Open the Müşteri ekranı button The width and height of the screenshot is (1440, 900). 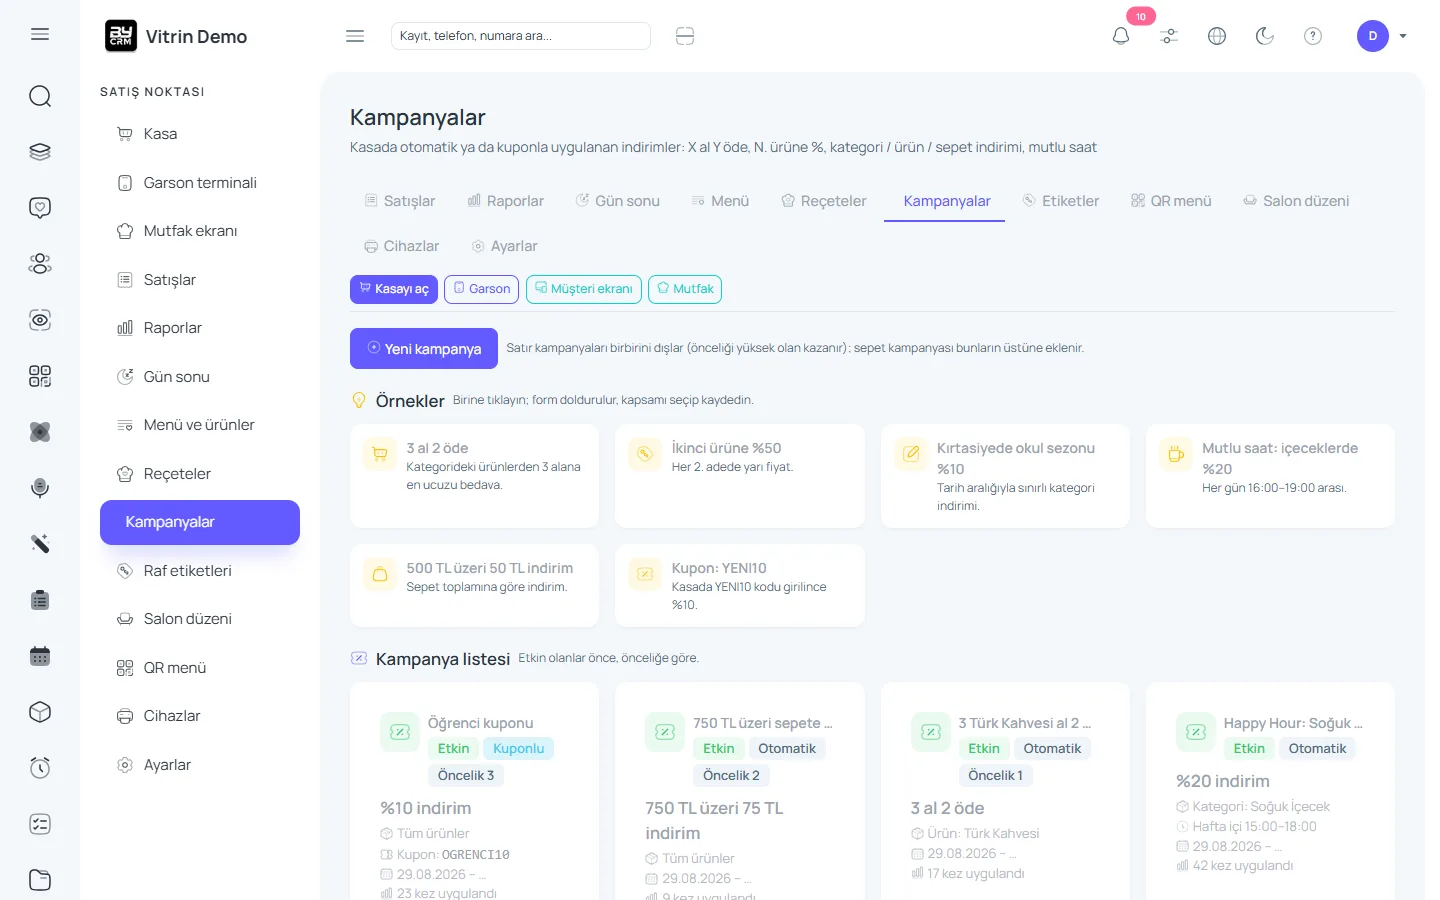(x=584, y=289)
